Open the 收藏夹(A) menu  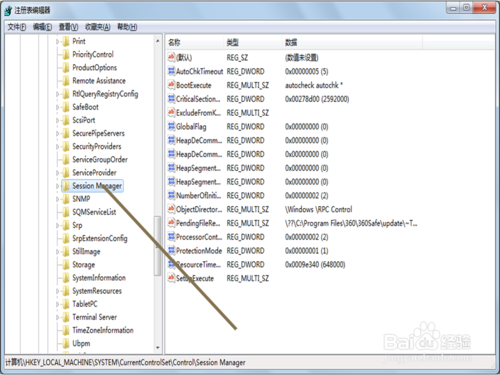pos(98,27)
